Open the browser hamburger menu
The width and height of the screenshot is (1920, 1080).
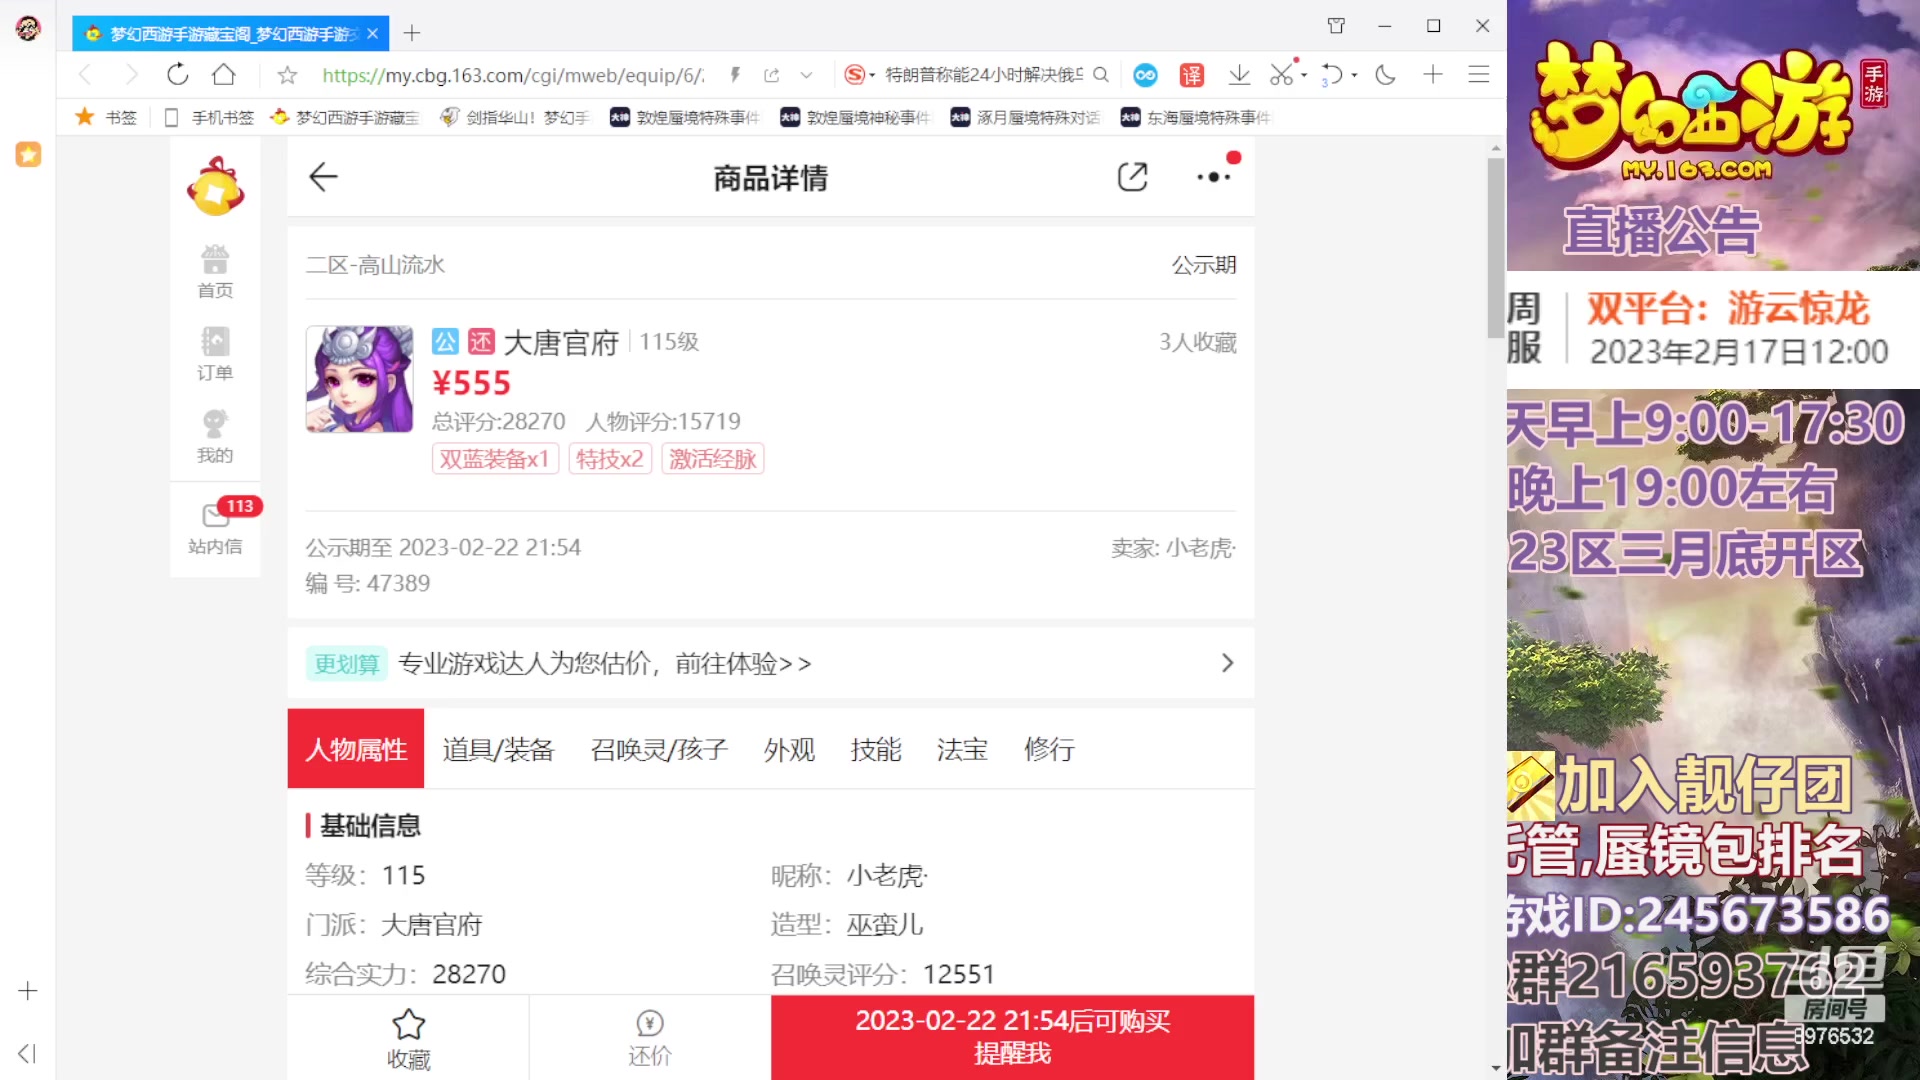(1479, 74)
